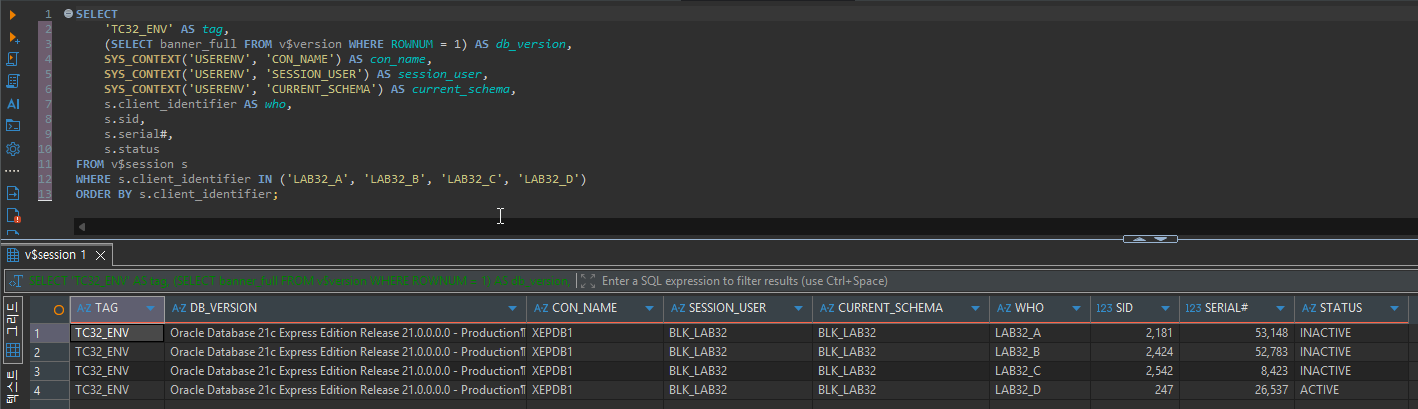Open DB_VERSION column filter dropdown arrow

pos(514,308)
